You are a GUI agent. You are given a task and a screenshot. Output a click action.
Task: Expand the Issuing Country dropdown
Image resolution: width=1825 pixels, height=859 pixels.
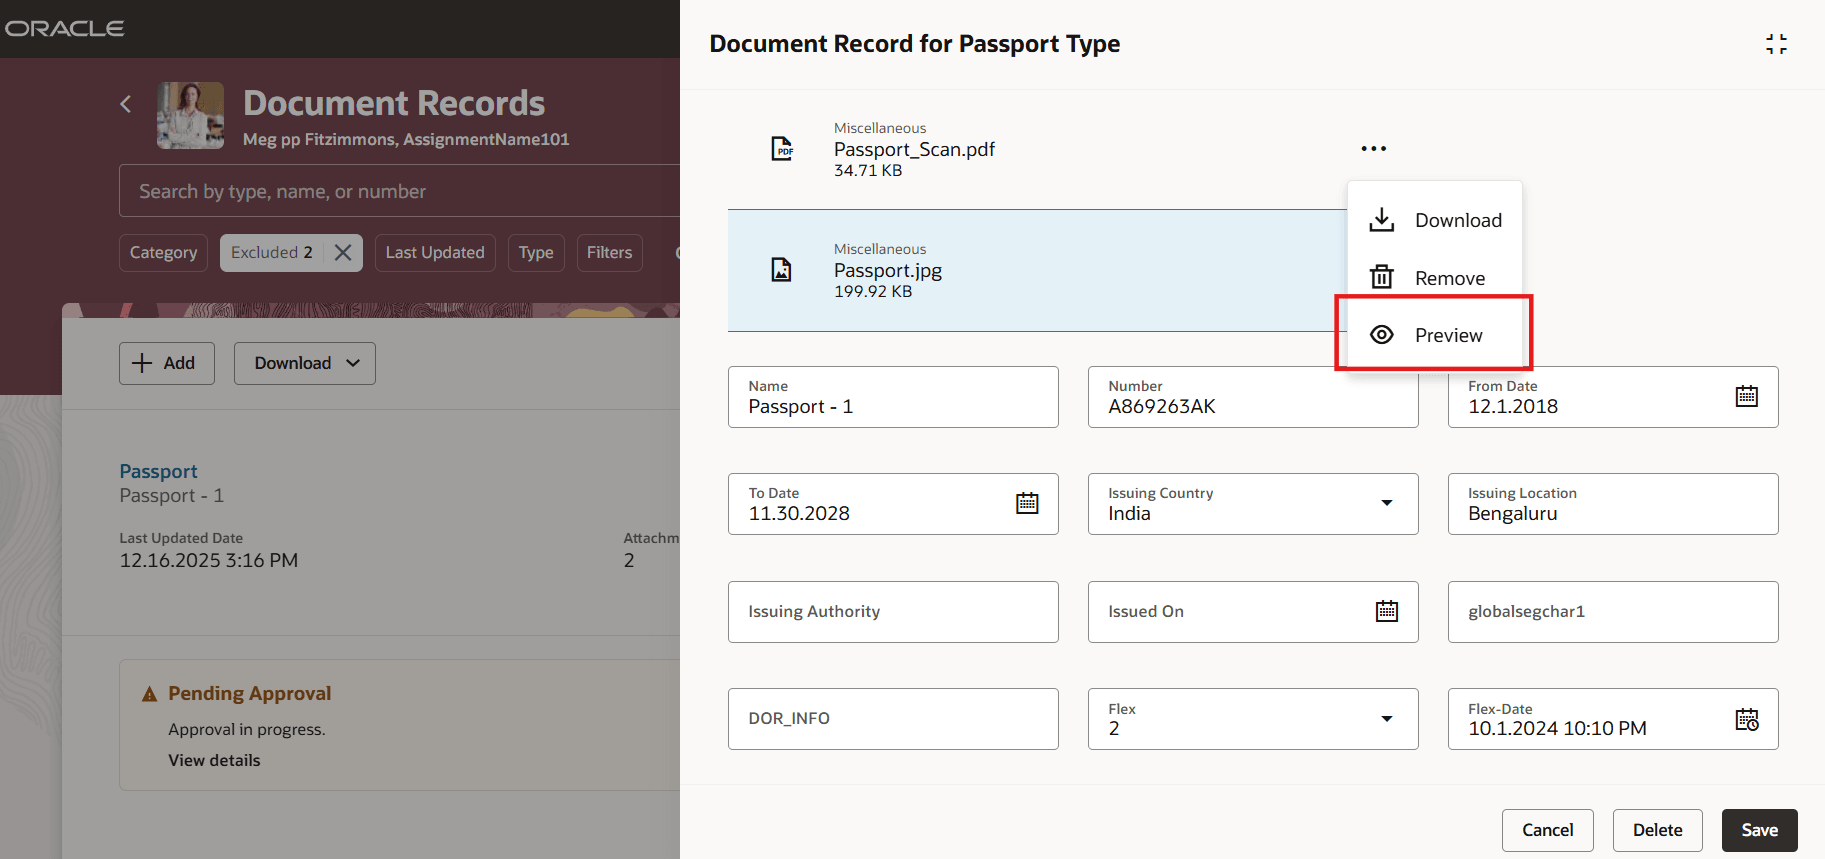(x=1387, y=503)
